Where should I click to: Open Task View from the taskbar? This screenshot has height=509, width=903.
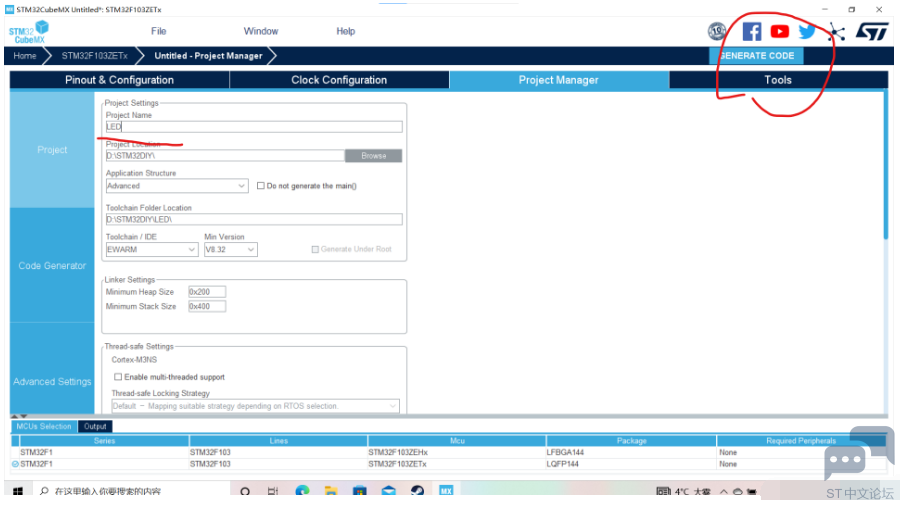point(273,491)
